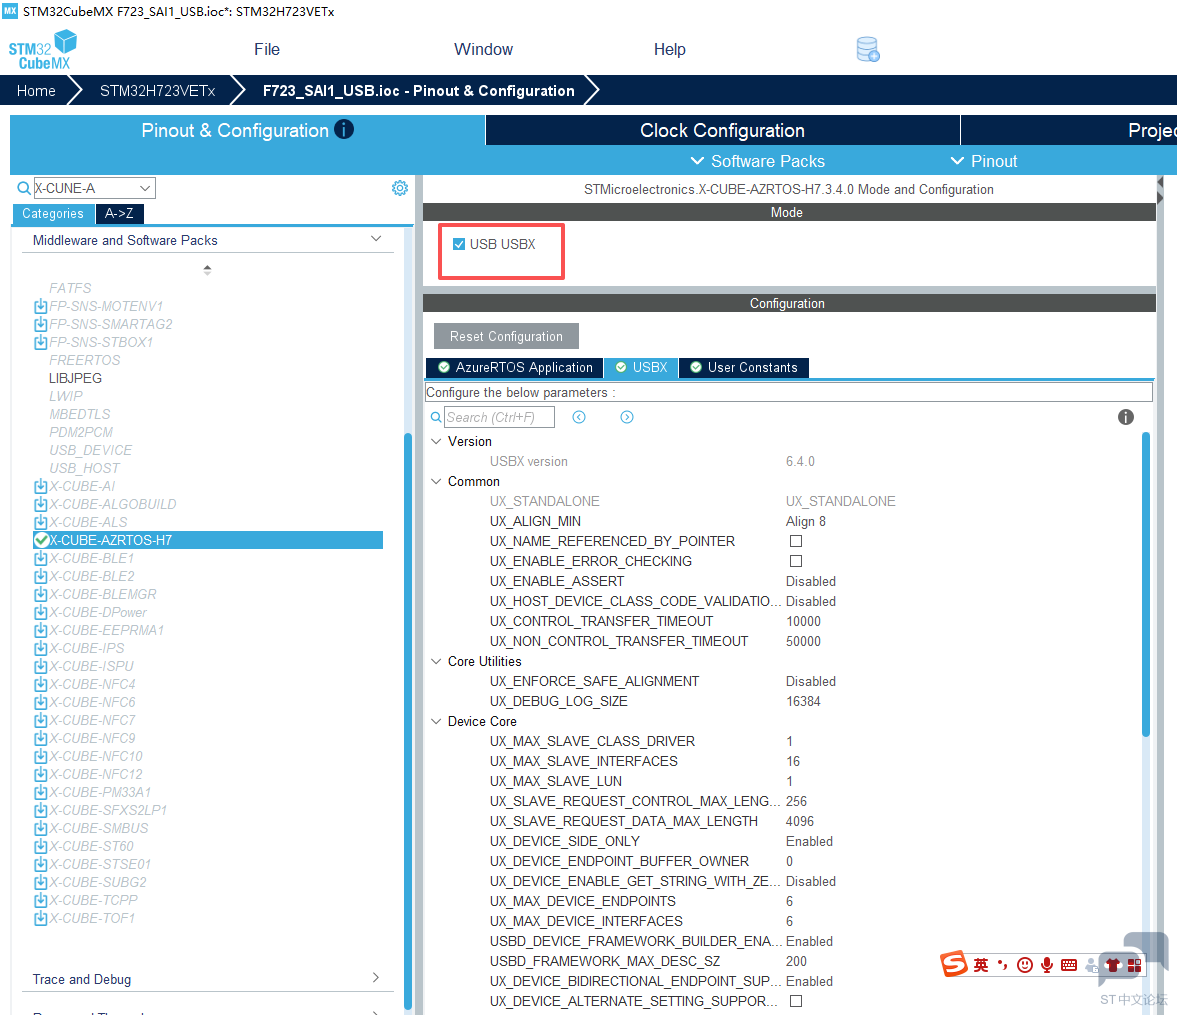Click download icon next to X-CUBE-BLE1
1177x1015 pixels.
41,559
